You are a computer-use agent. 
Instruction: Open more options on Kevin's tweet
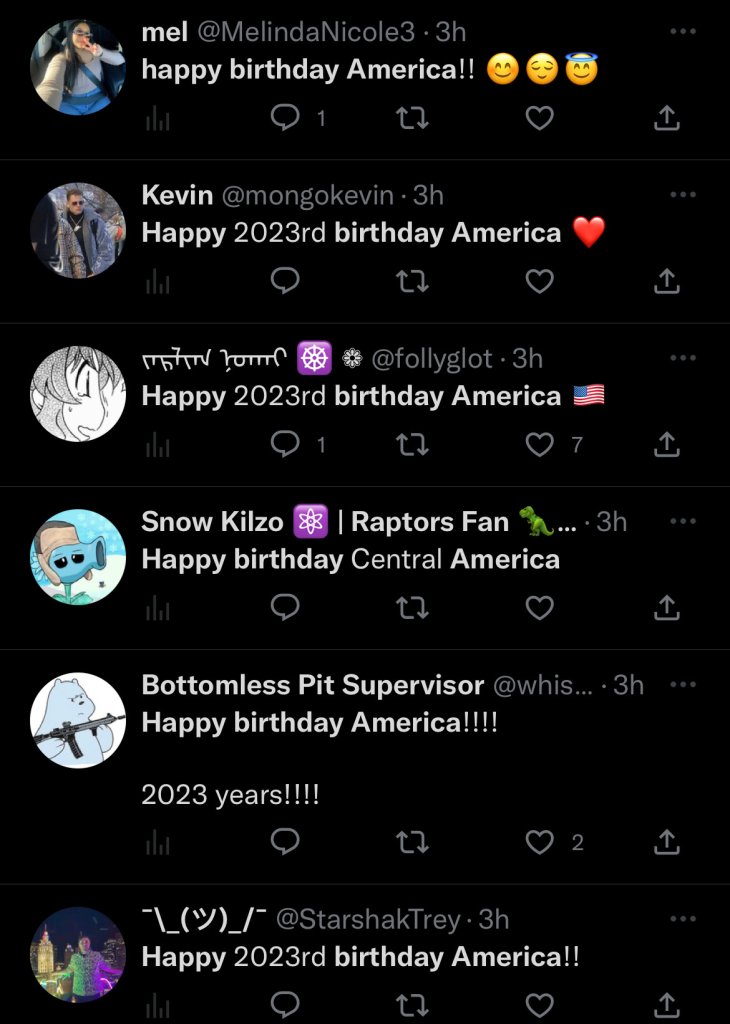(x=683, y=194)
